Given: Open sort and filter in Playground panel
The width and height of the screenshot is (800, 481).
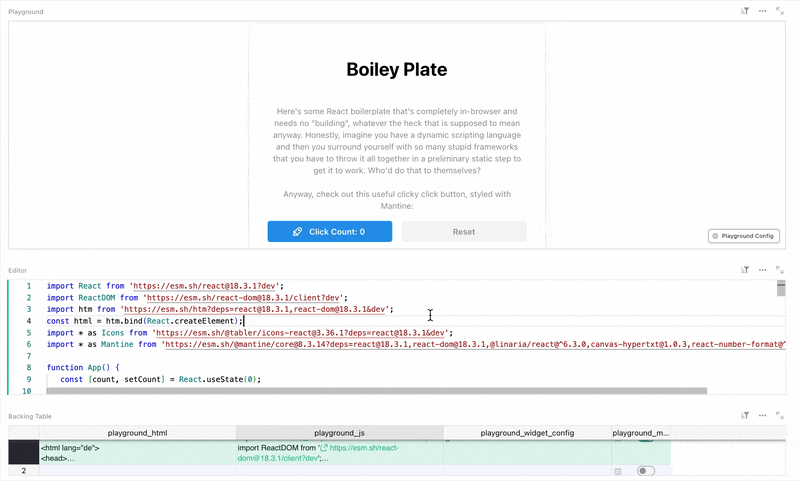Looking at the screenshot, I should [745, 11].
